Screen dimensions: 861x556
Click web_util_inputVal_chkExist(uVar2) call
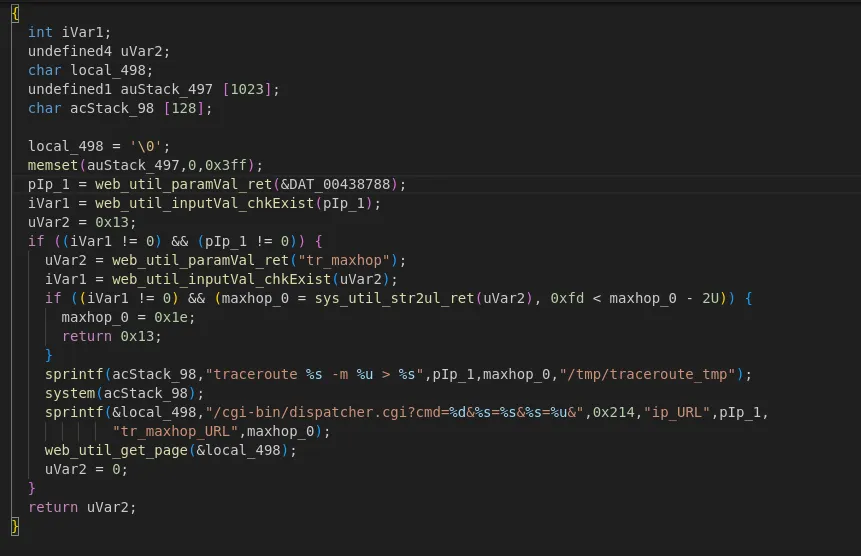pos(250,279)
